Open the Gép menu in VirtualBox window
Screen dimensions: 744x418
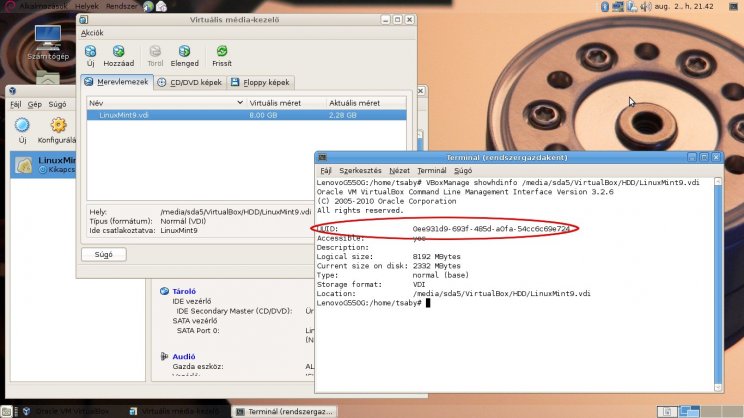click(x=35, y=104)
